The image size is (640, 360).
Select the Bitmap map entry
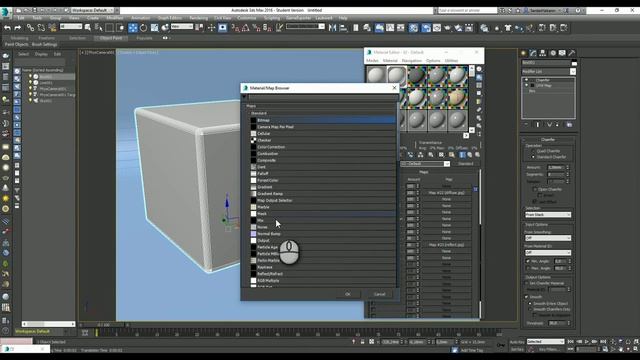click(322, 120)
